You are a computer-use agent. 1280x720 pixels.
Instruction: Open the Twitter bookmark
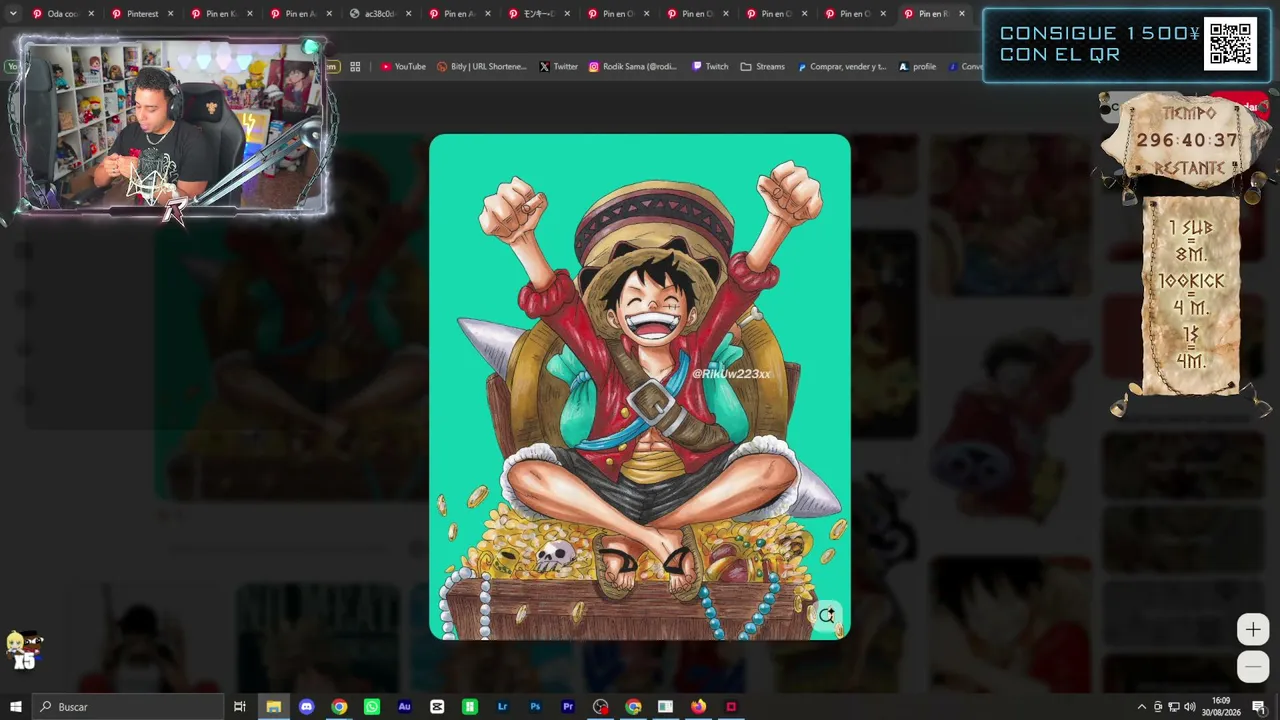[559, 67]
